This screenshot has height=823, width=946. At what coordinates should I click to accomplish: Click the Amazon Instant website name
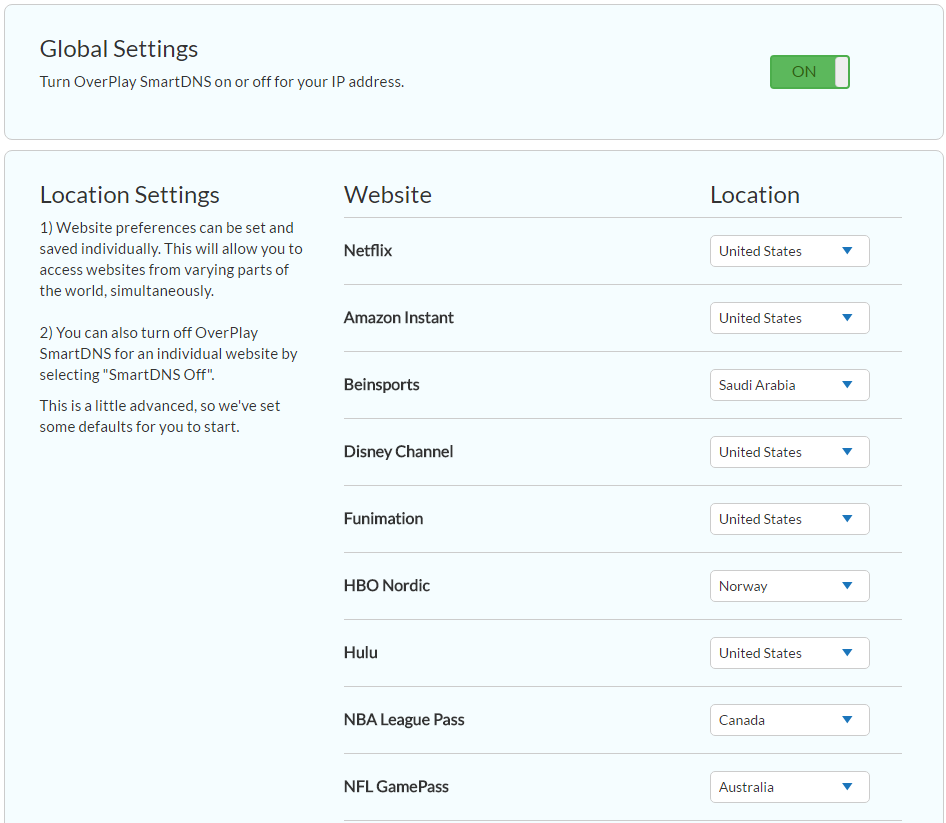[x=399, y=317]
